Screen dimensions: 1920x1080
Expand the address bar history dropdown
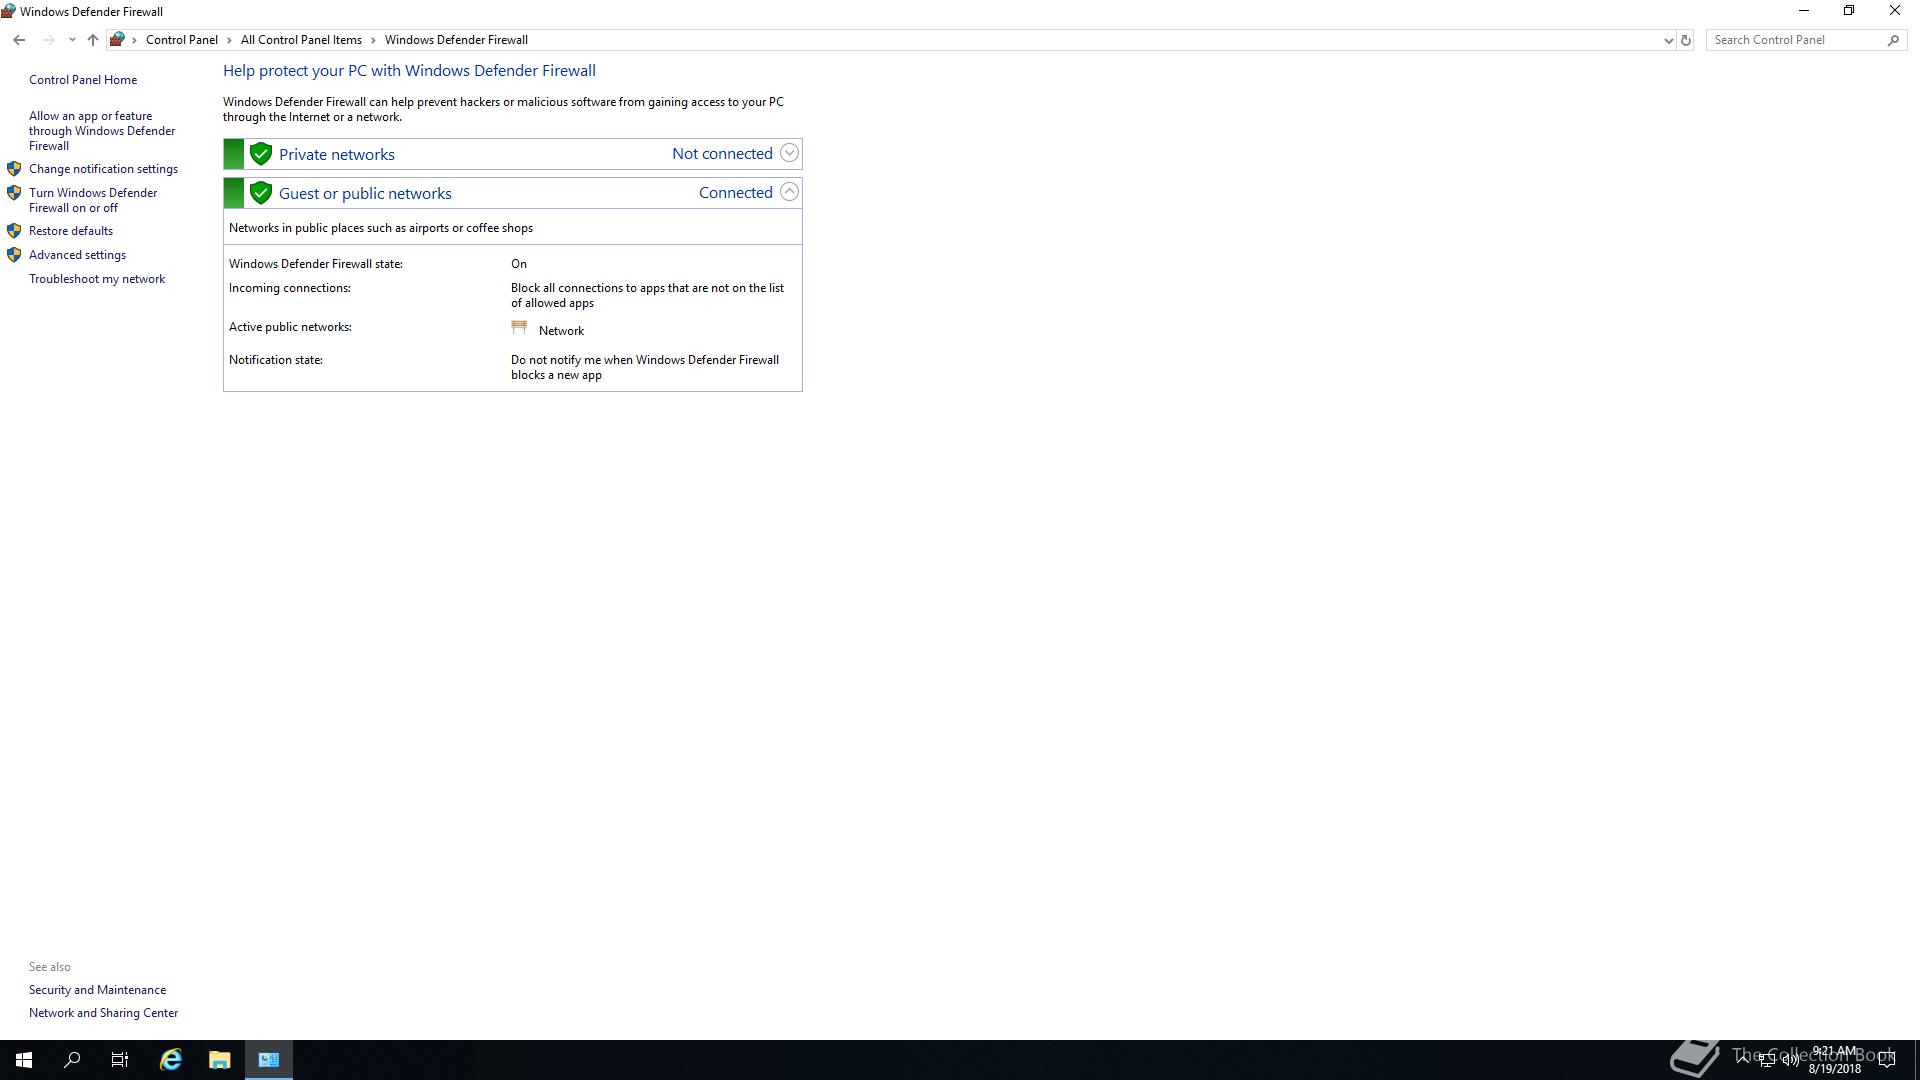point(1668,40)
